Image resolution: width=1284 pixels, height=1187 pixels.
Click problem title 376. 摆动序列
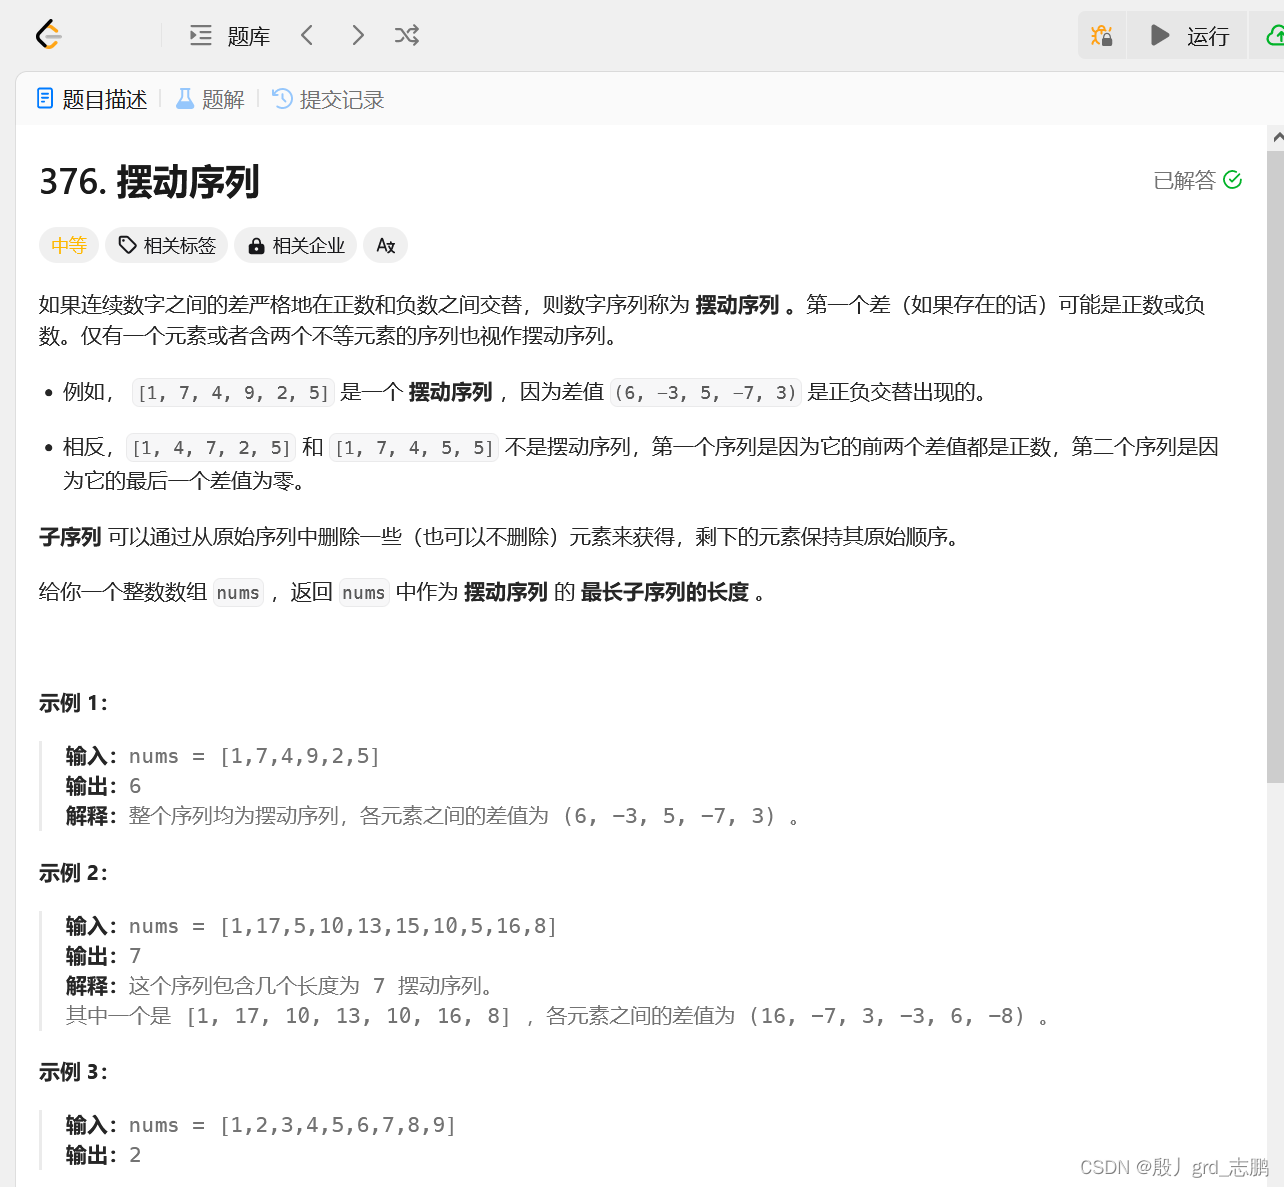coord(149,182)
